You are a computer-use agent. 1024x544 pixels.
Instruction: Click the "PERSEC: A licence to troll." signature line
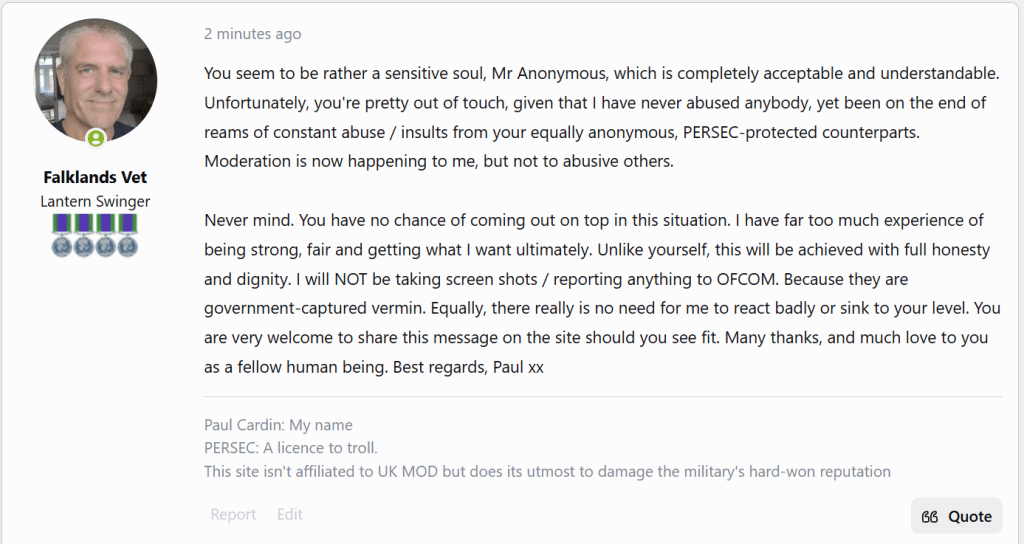[x=291, y=448]
